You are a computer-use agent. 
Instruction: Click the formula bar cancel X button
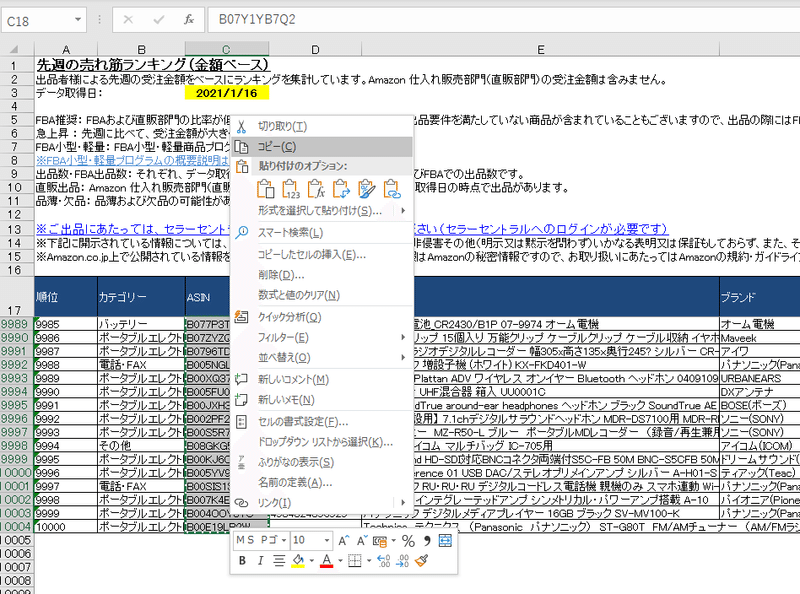[x=128, y=19]
